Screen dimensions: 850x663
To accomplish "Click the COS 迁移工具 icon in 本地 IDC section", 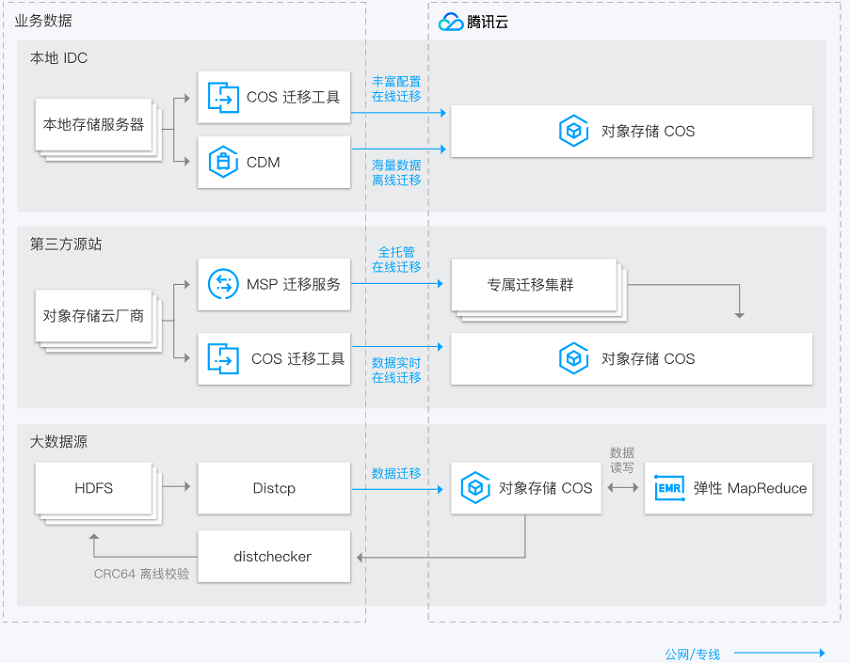I will pyautogui.click(x=223, y=98).
